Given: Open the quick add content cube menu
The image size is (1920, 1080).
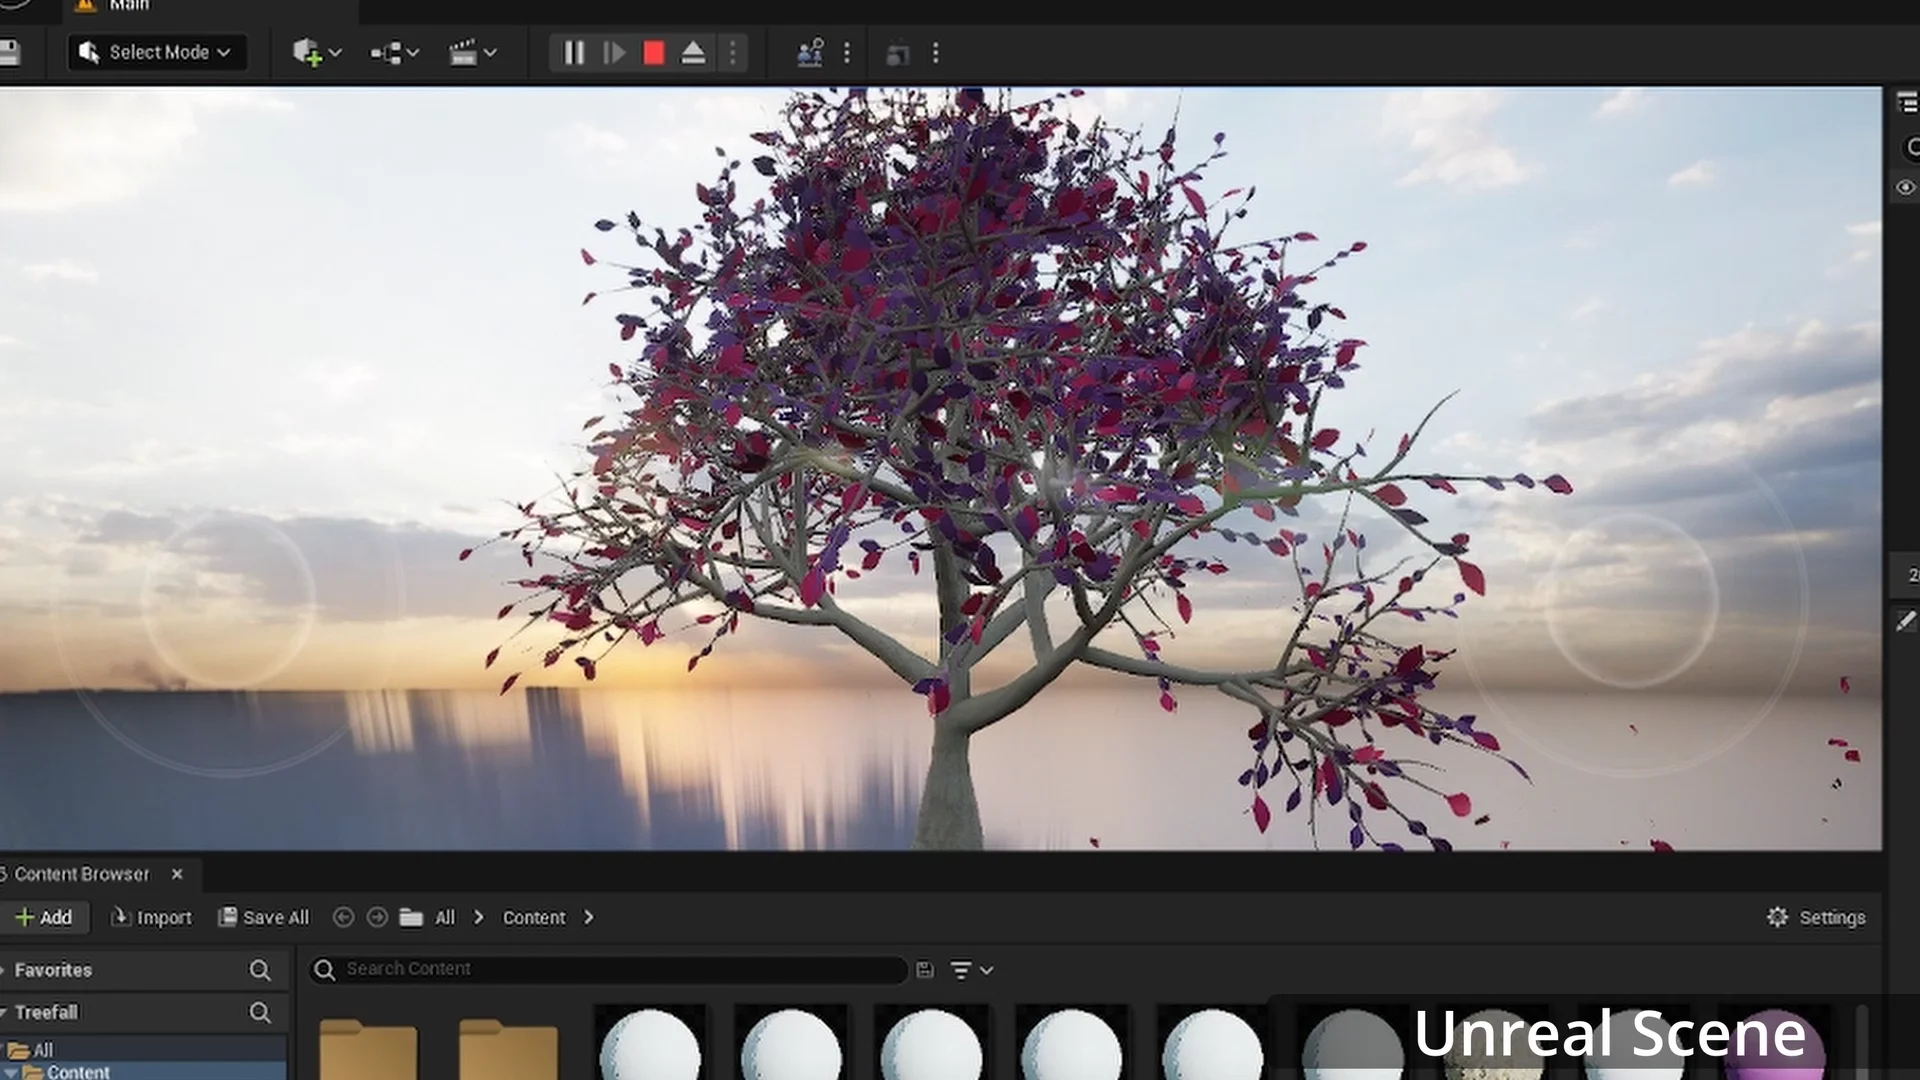Looking at the screenshot, I should 316,52.
